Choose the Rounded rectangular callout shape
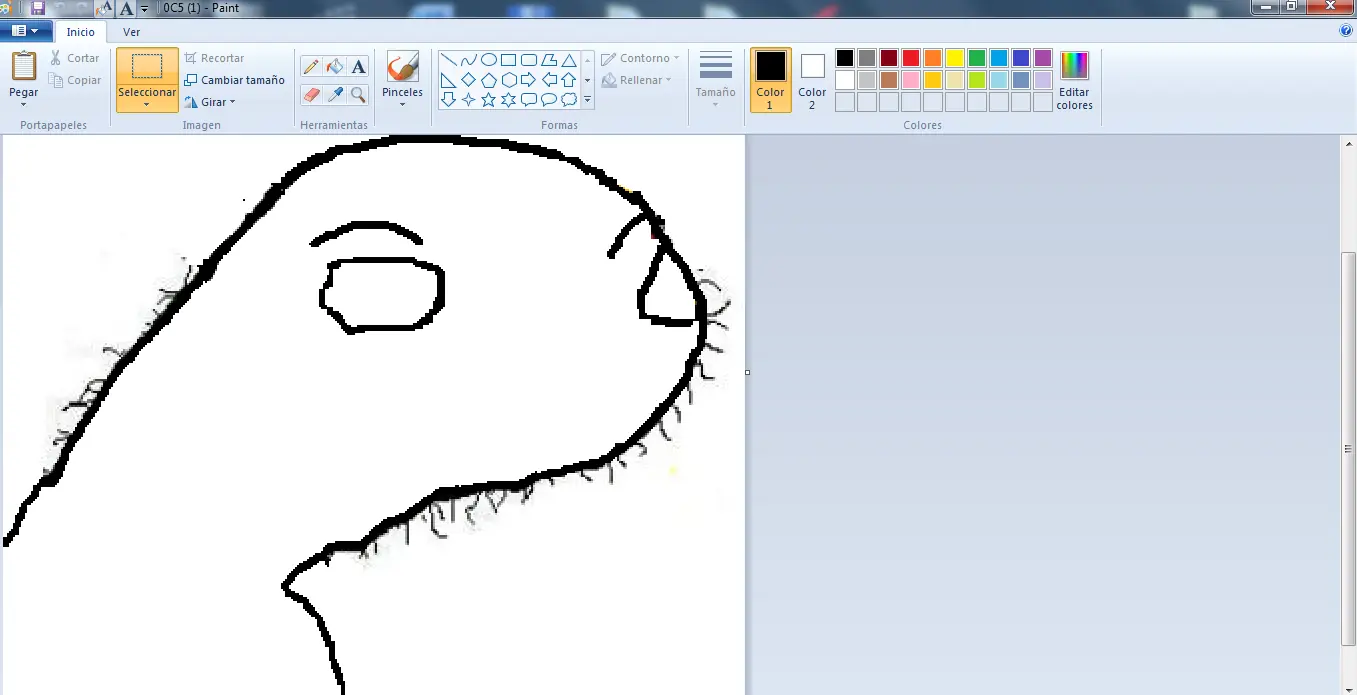 click(x=528, y=99)
